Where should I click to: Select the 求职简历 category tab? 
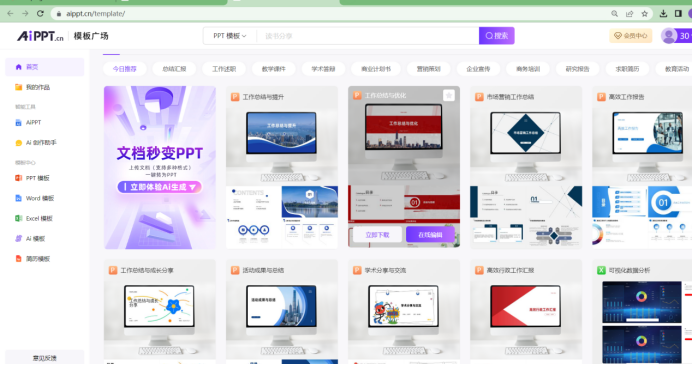(627, 69)
